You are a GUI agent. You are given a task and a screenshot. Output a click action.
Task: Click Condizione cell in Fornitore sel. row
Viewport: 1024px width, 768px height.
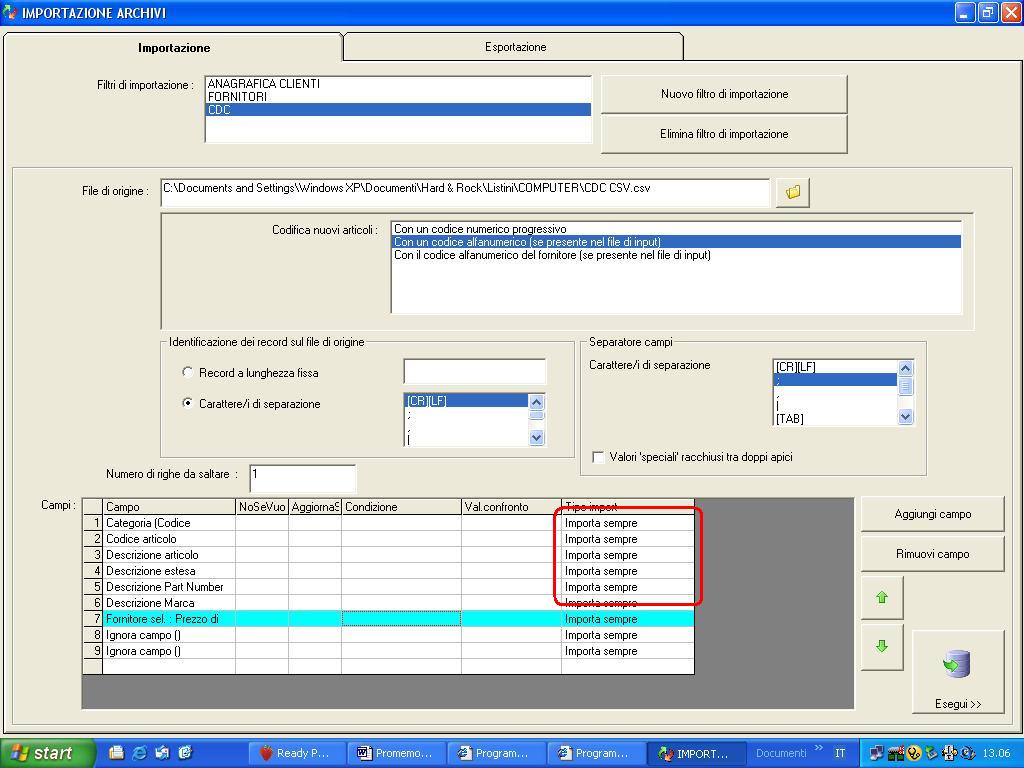tap(401, 619)
